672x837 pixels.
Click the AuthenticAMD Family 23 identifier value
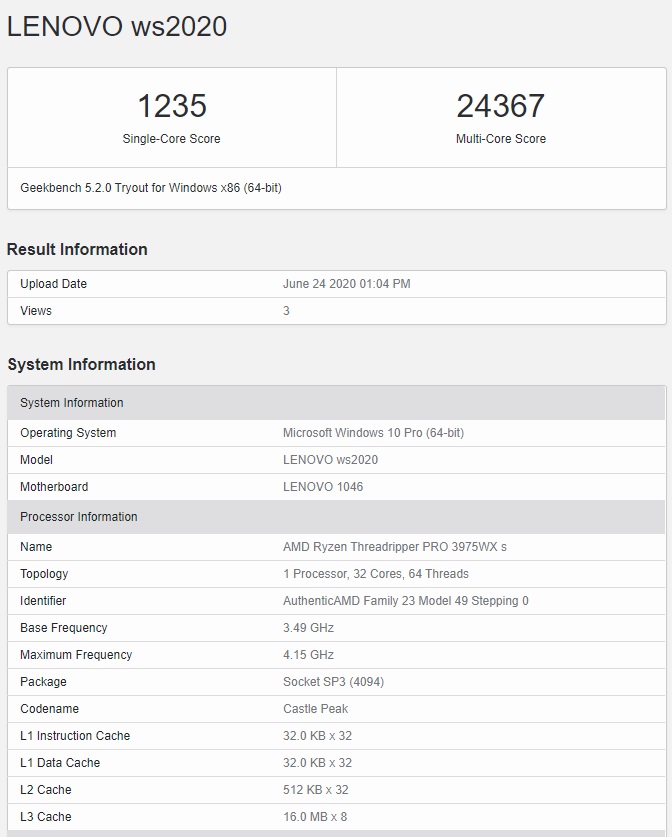pos(405,601)
